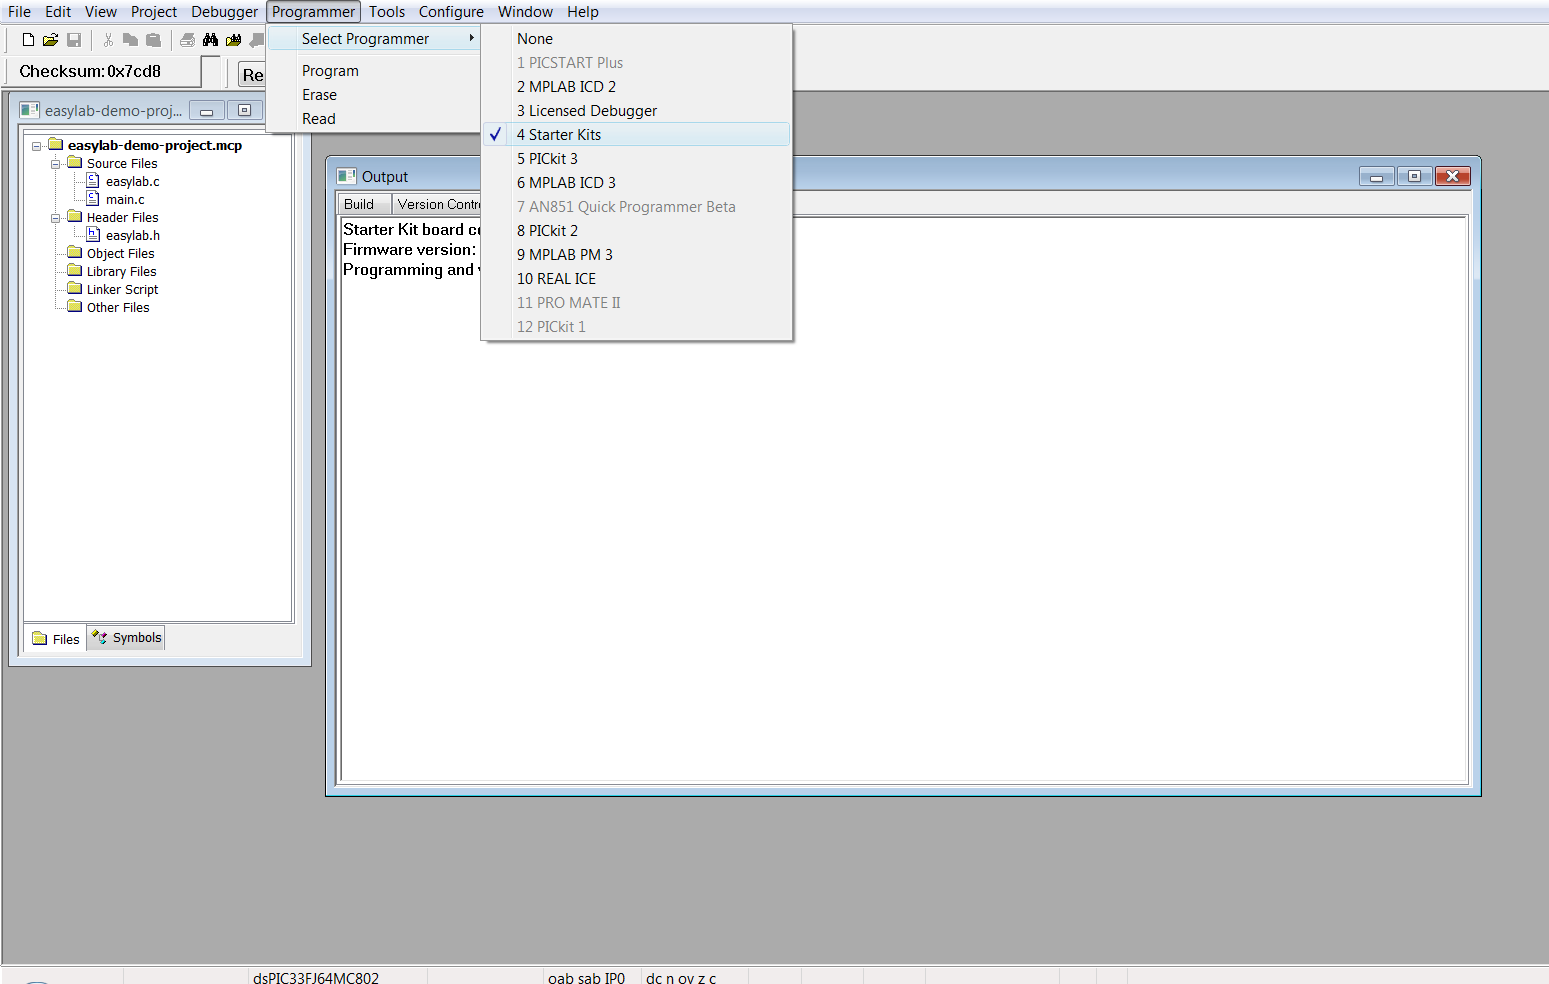Open the Debugger menu
This screenshot has width=1549, height=984.
pyautogui.click(x=224, y=12)
